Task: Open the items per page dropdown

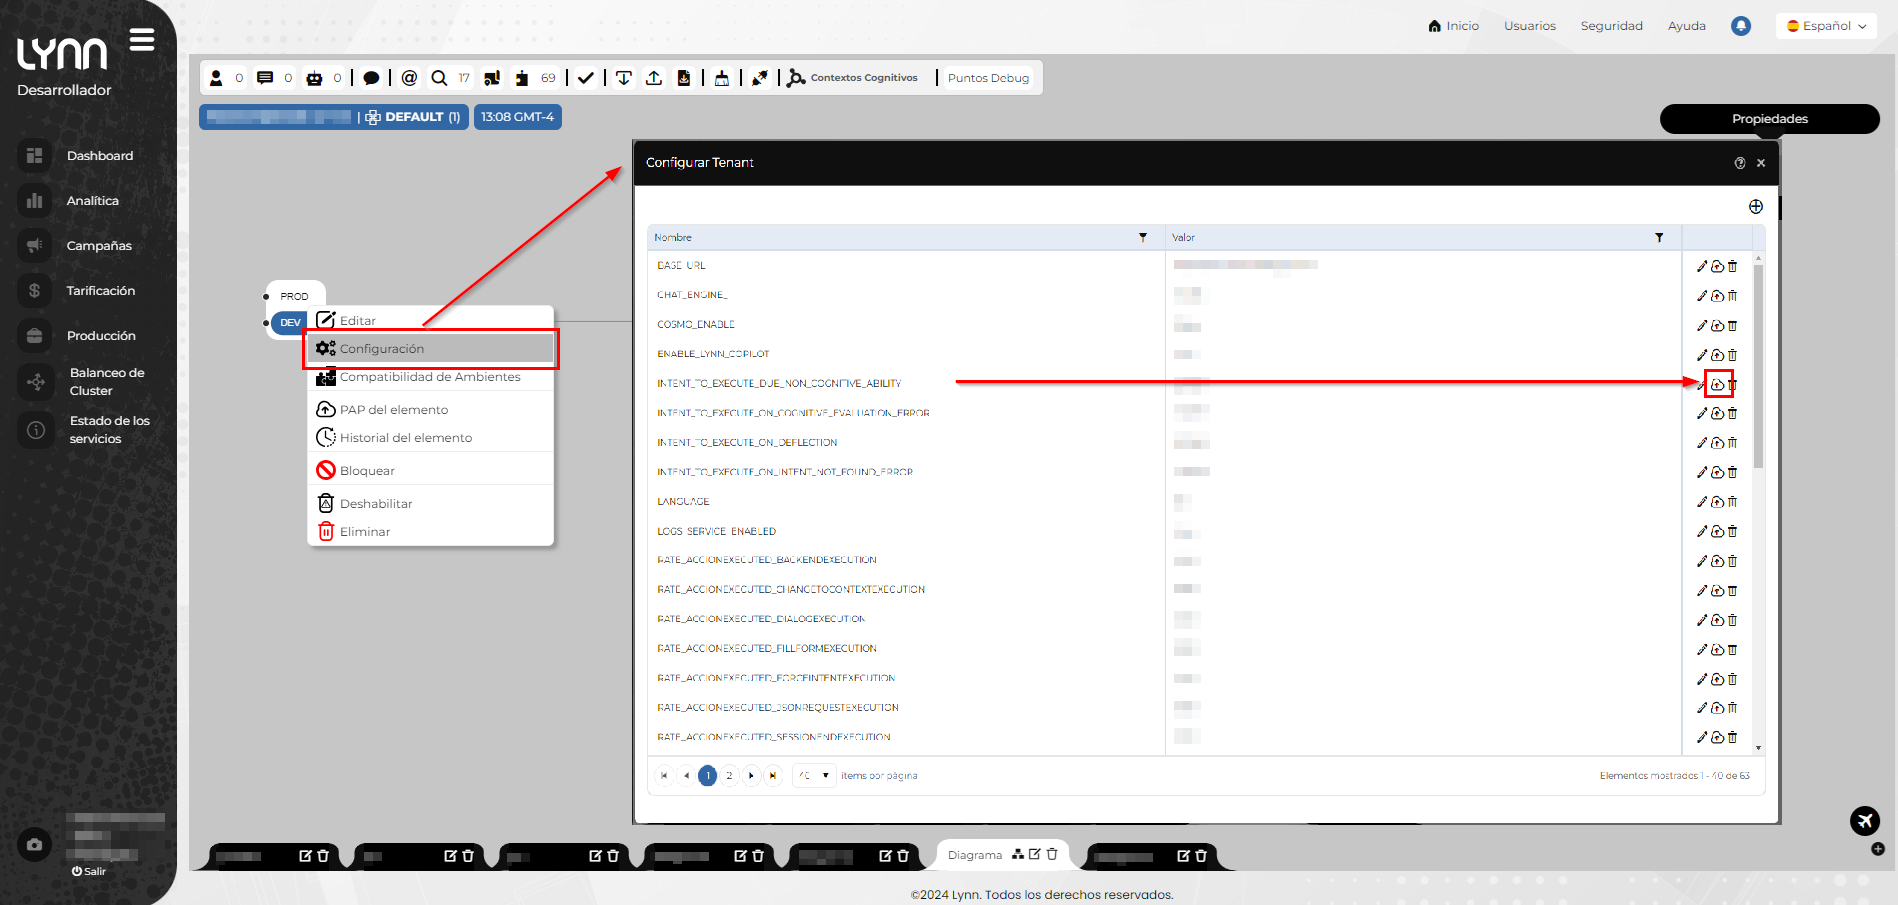Action: click(815, 775)
